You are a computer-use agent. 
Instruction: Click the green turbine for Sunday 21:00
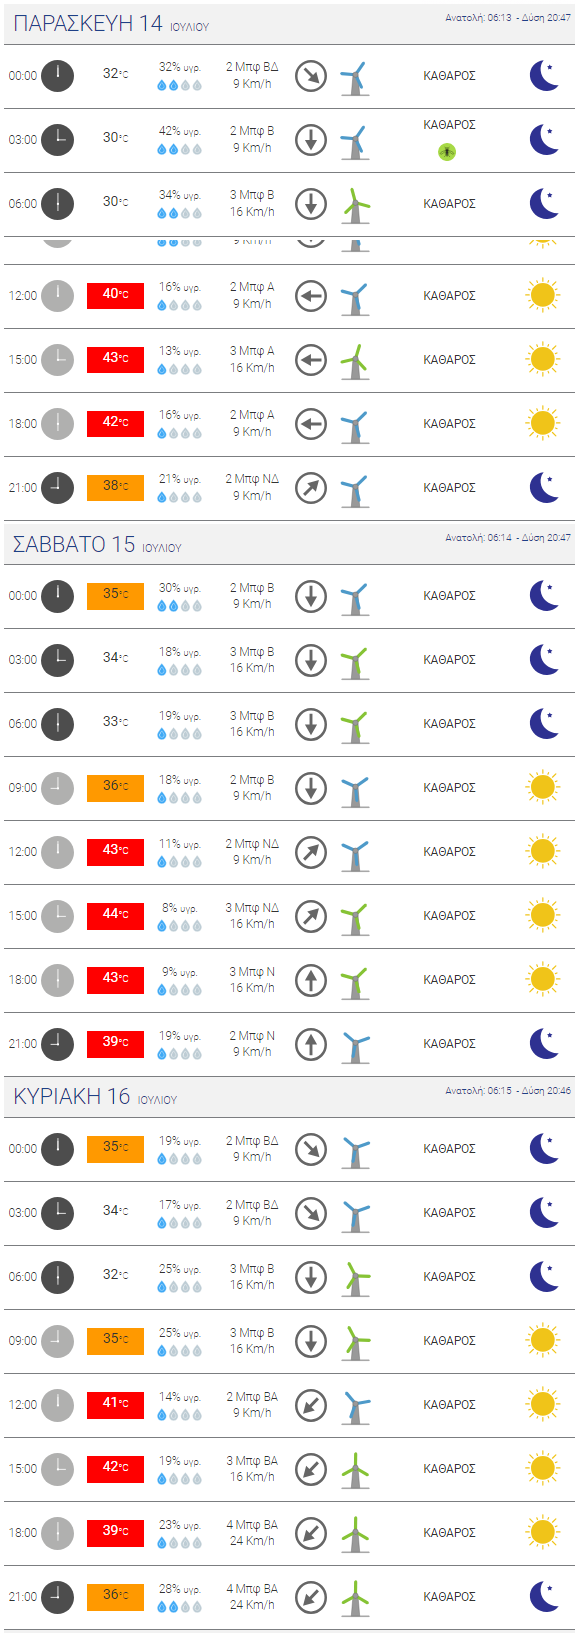pos(354,1597)
